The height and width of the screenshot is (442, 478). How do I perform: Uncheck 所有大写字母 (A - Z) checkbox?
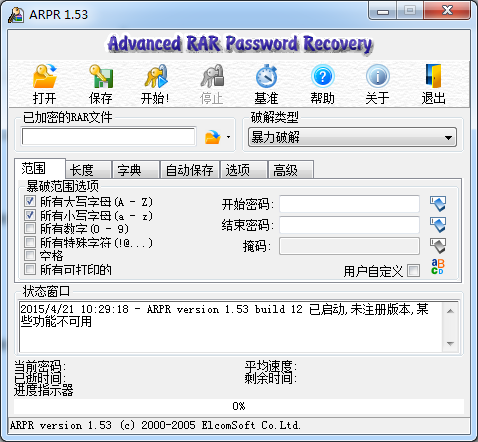click(x=30, y=201)
